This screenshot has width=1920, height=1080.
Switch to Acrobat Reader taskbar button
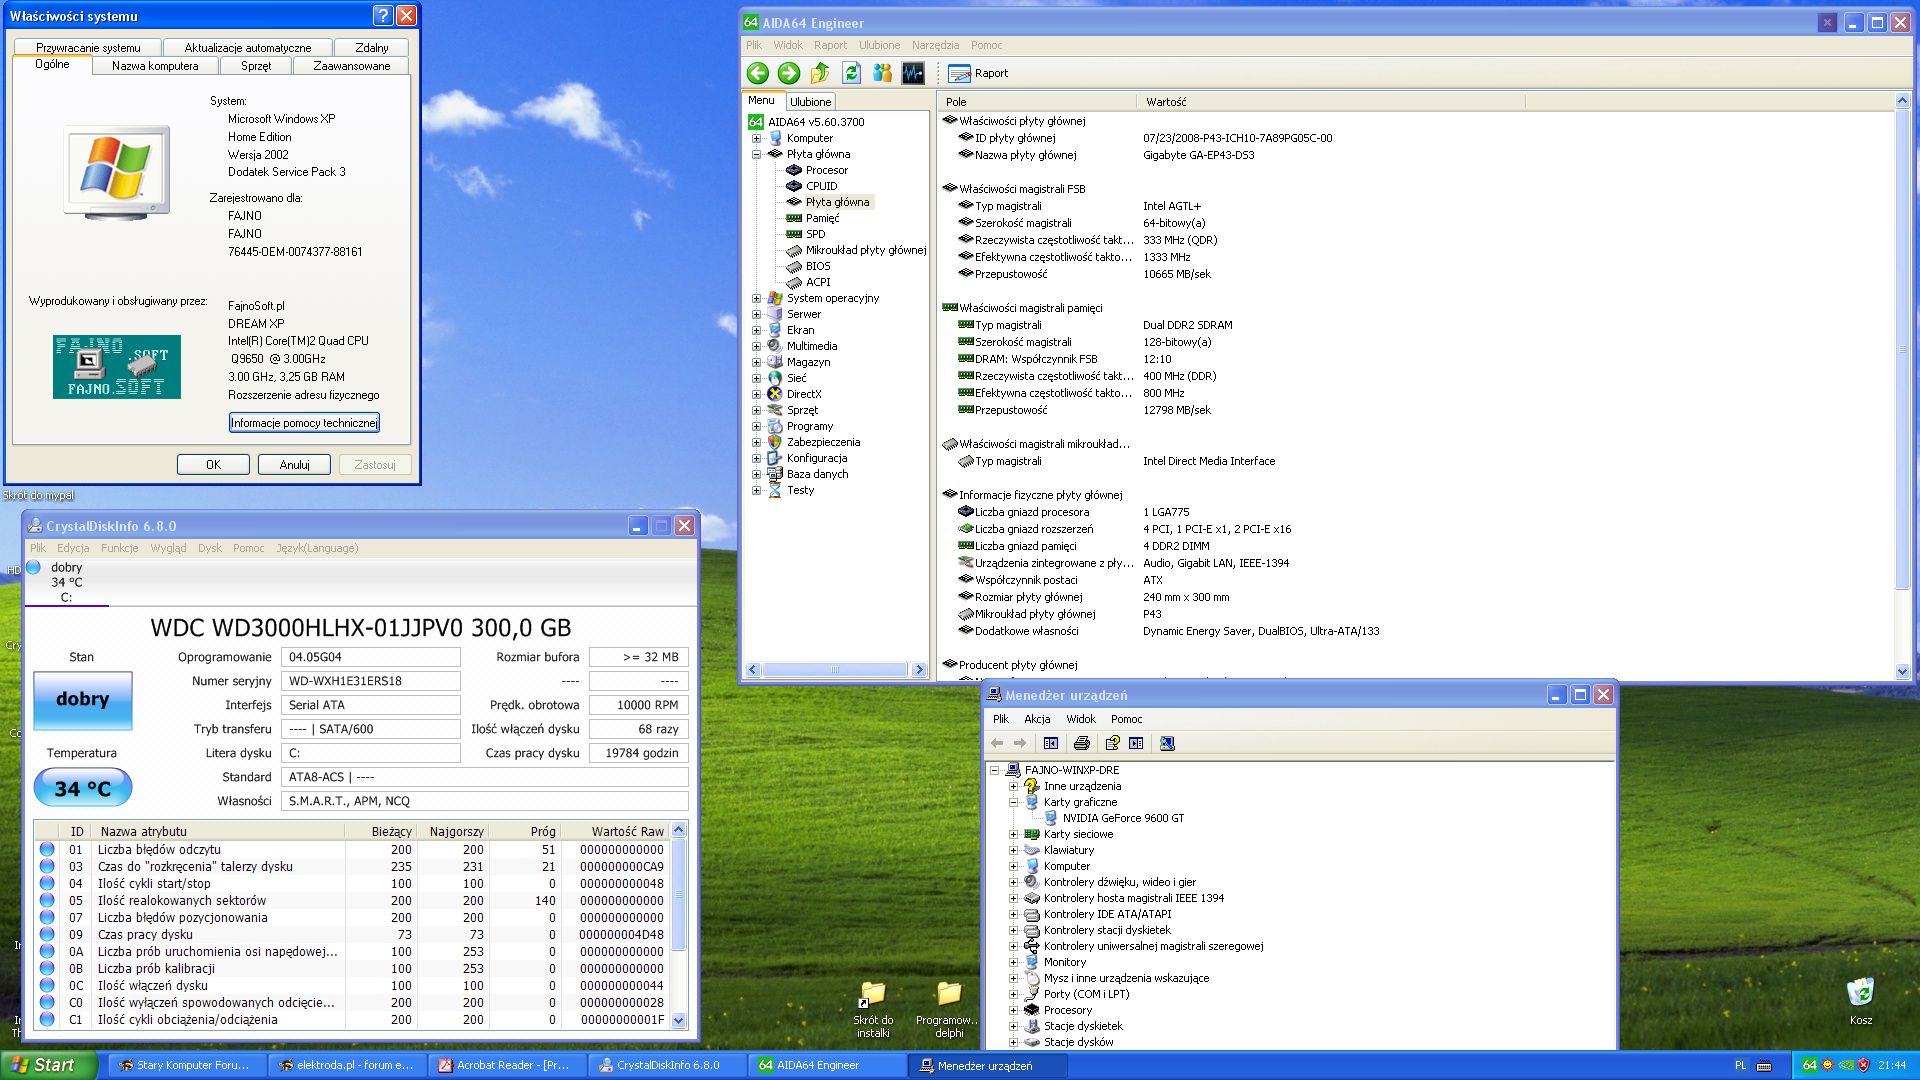(x=508, y=1065)
